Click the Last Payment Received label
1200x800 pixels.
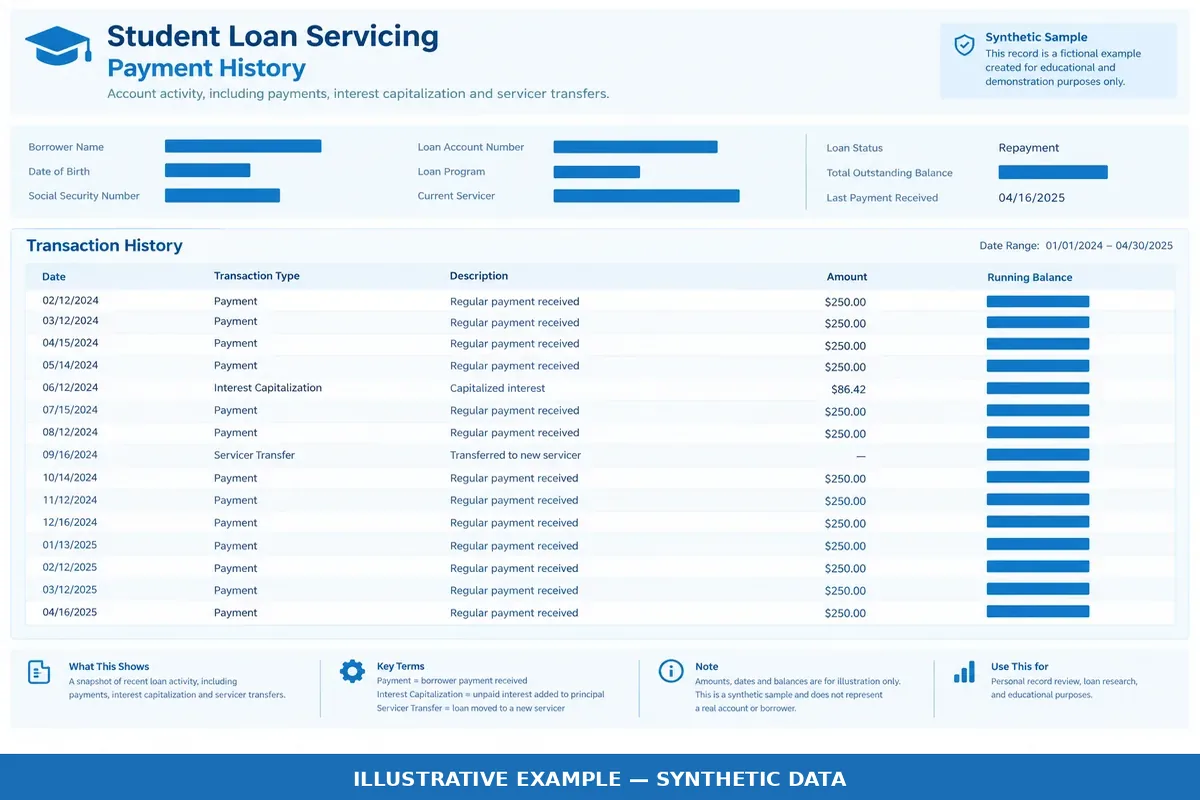coord(882,198)
